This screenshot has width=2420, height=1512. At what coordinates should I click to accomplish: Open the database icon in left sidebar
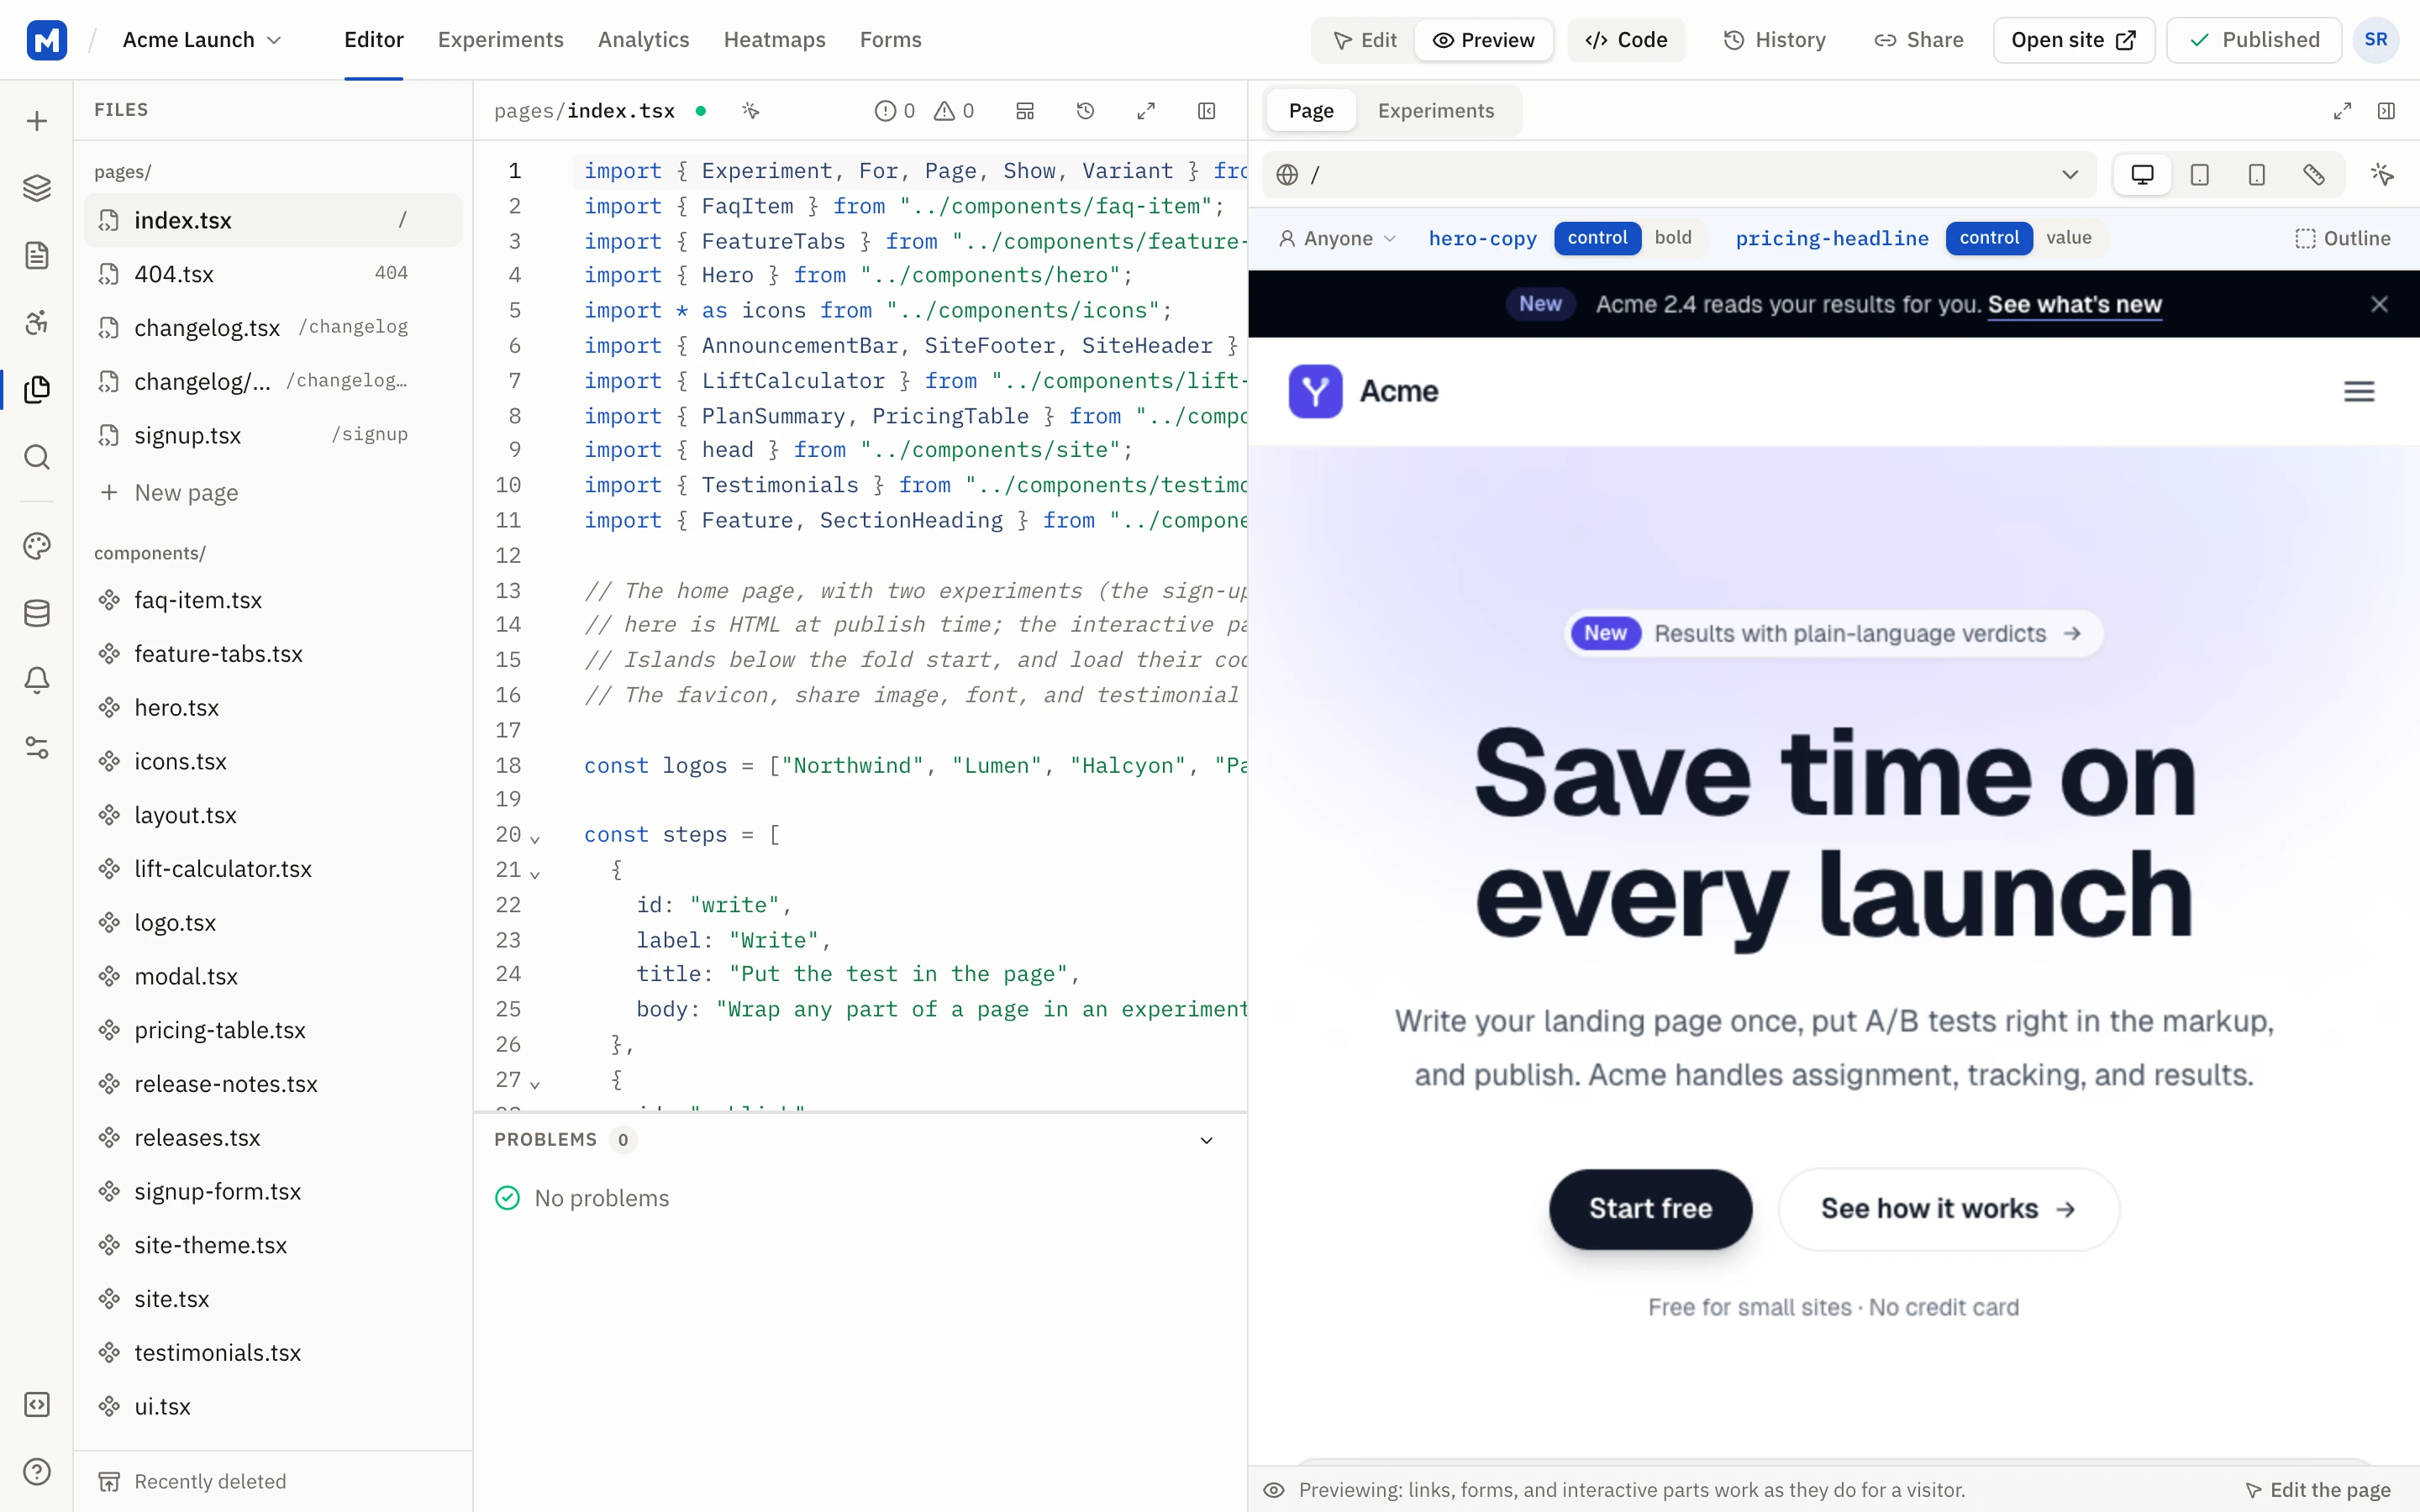pos(37,613)
